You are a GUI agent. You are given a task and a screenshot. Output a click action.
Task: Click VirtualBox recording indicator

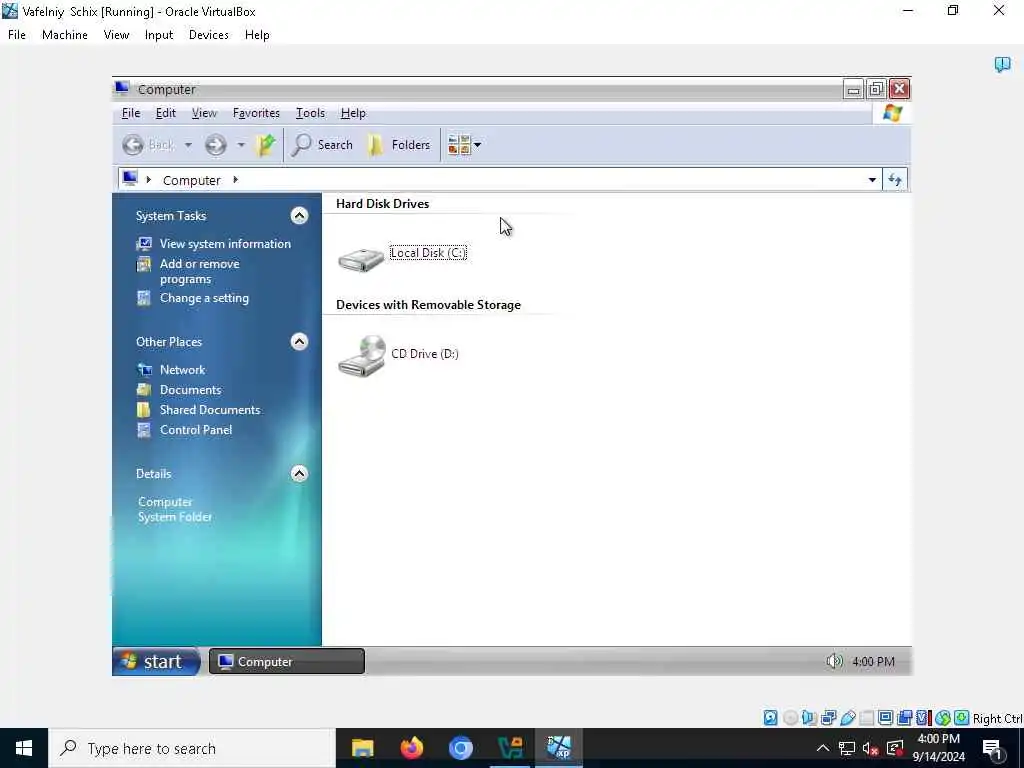[x=904, y=718]
